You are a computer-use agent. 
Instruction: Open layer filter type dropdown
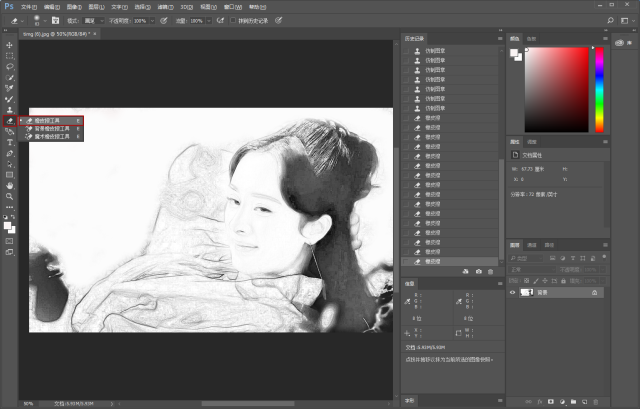pyautogui.click(x=526, y=258)
